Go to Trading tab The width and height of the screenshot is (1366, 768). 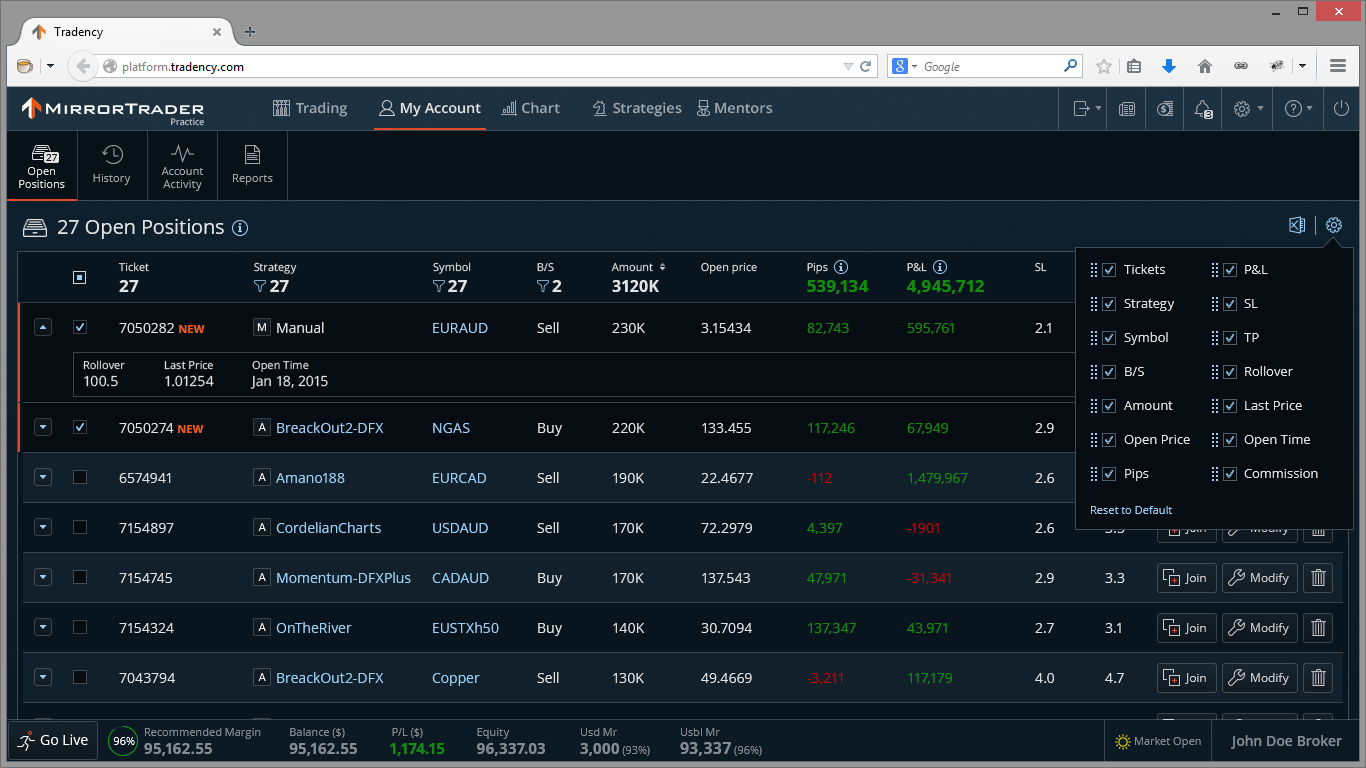(310, 108)
